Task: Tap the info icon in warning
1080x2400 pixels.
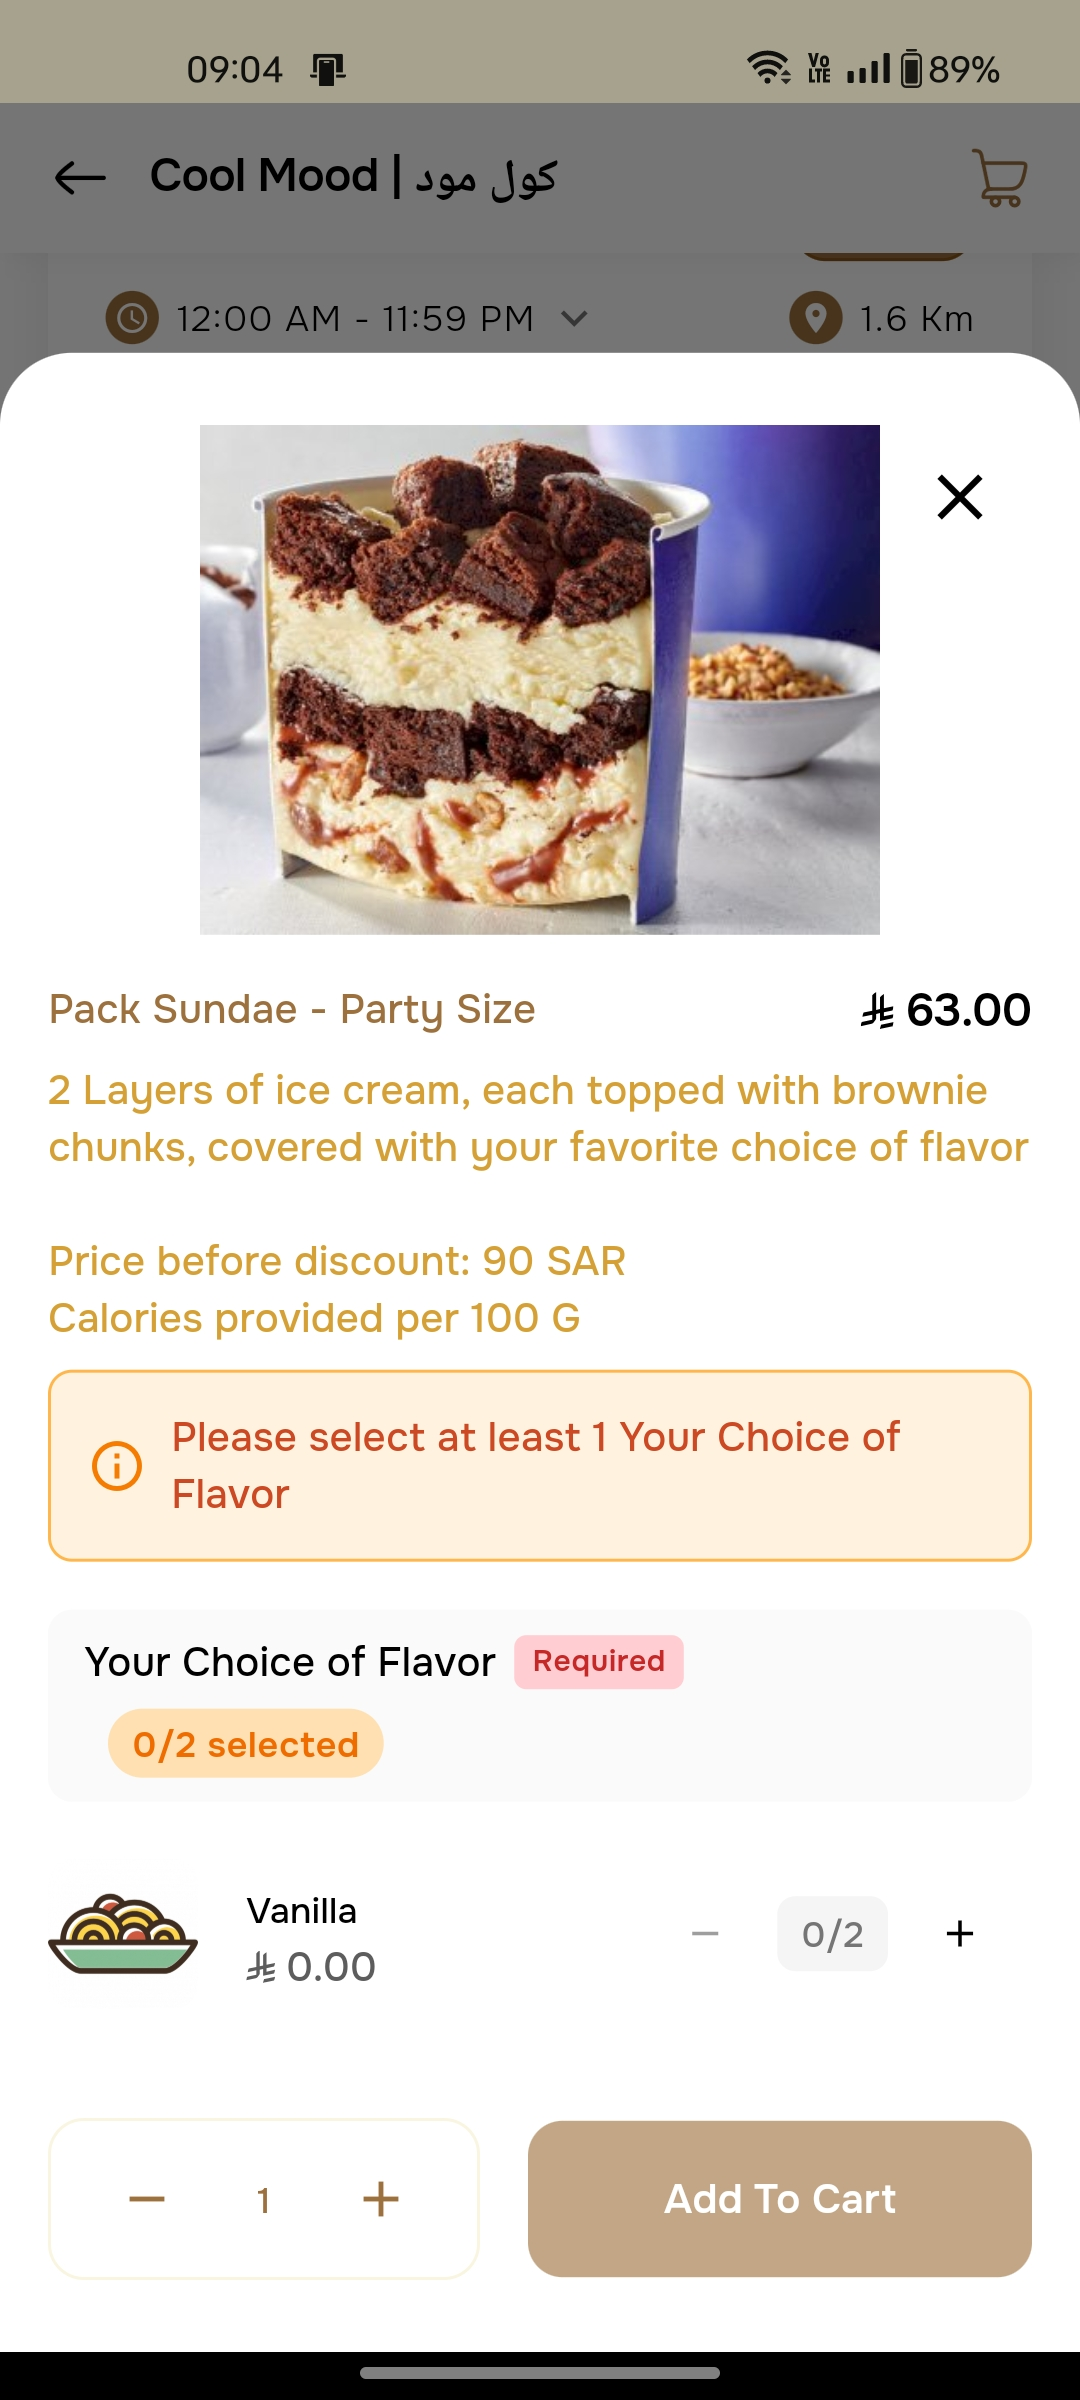Action: 117,1466
